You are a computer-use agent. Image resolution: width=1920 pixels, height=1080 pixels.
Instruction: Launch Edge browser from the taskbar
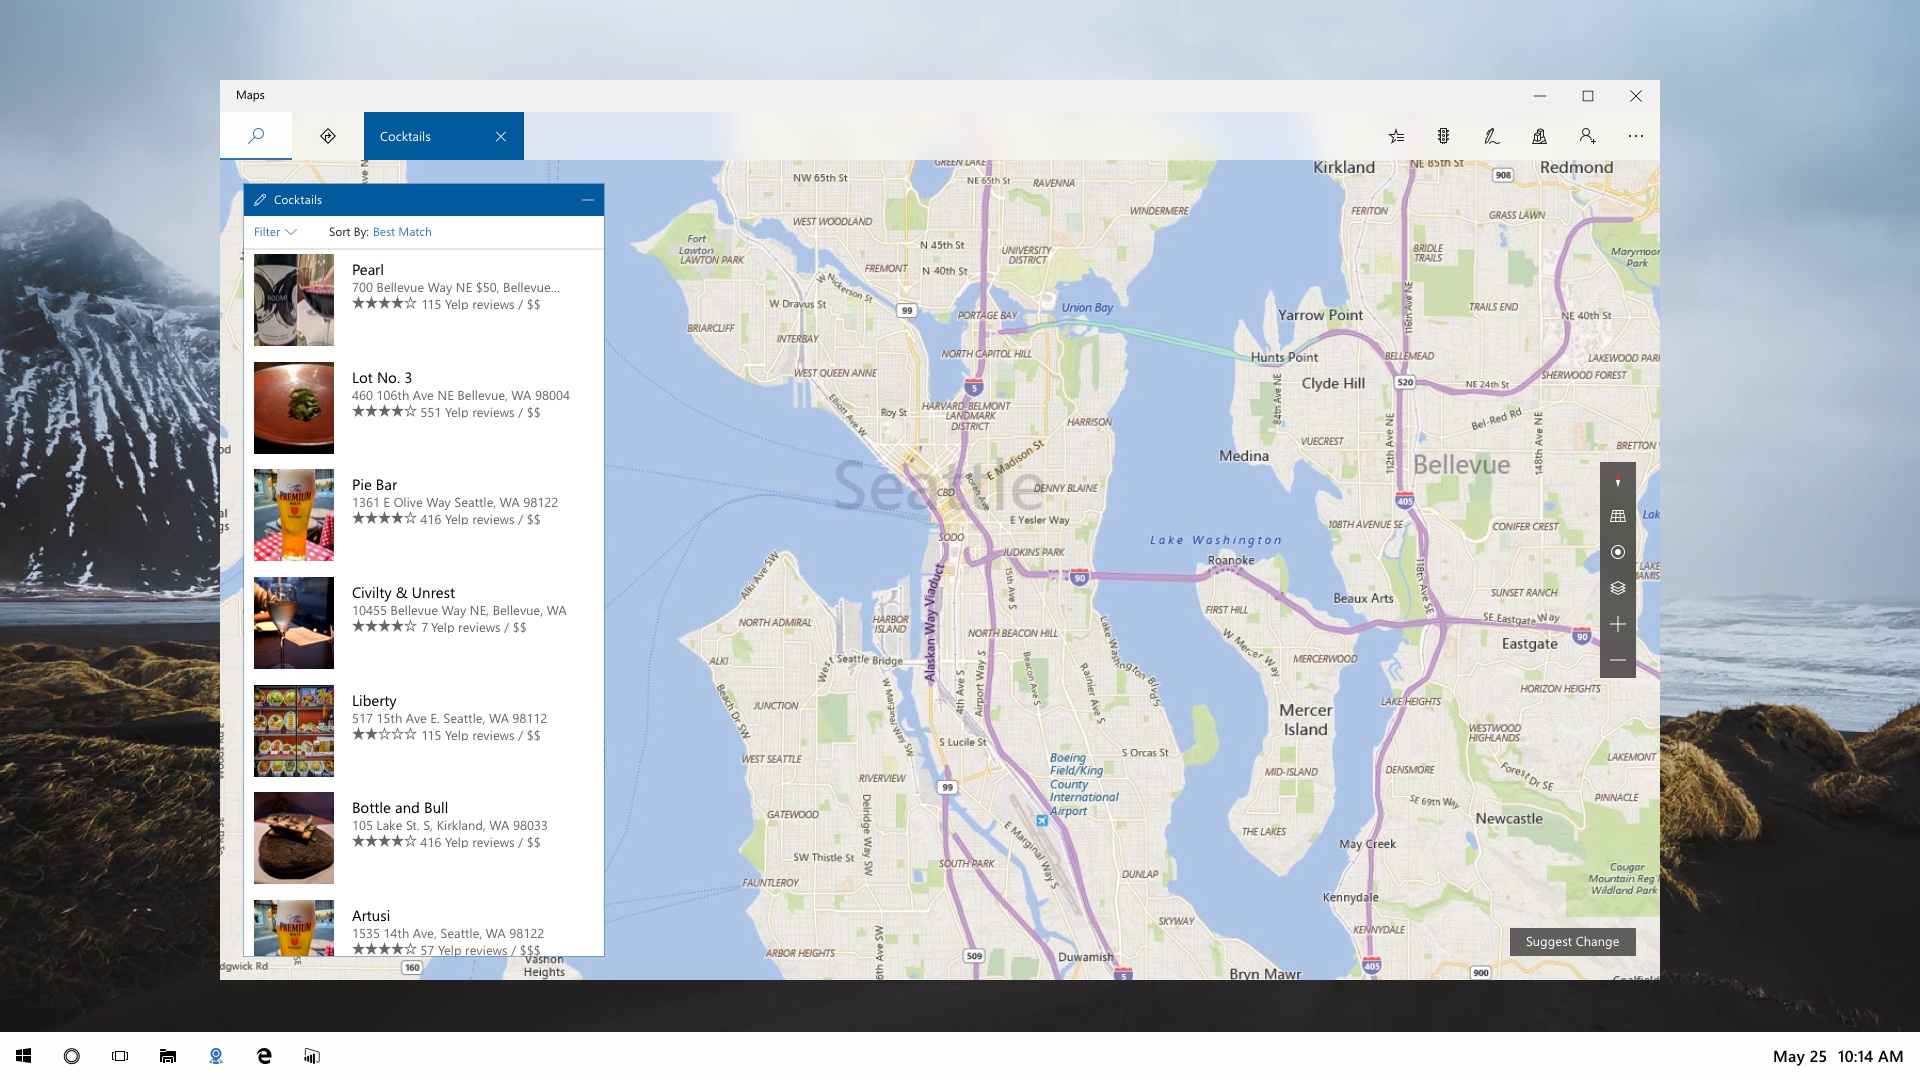(264, 1056)
